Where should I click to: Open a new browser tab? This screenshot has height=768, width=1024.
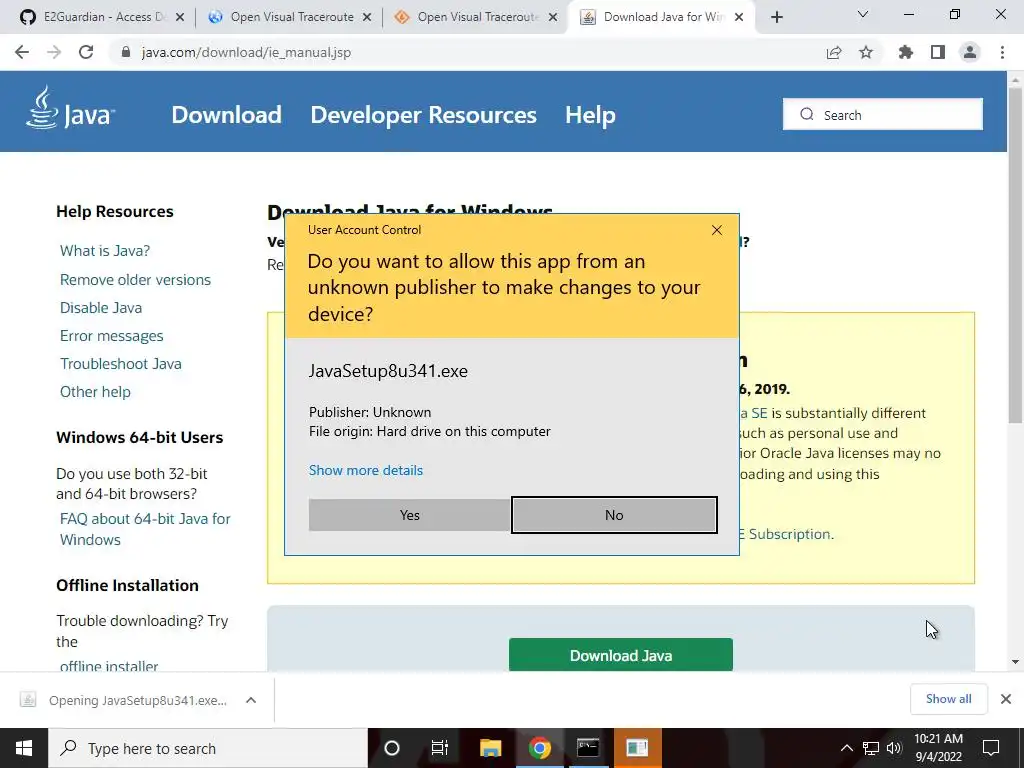click(x=776, y=17)
